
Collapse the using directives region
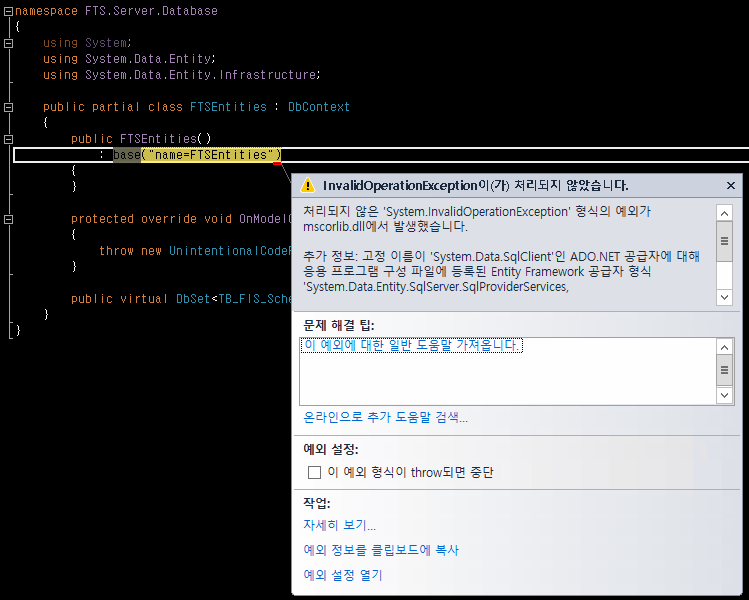[8, 43]
